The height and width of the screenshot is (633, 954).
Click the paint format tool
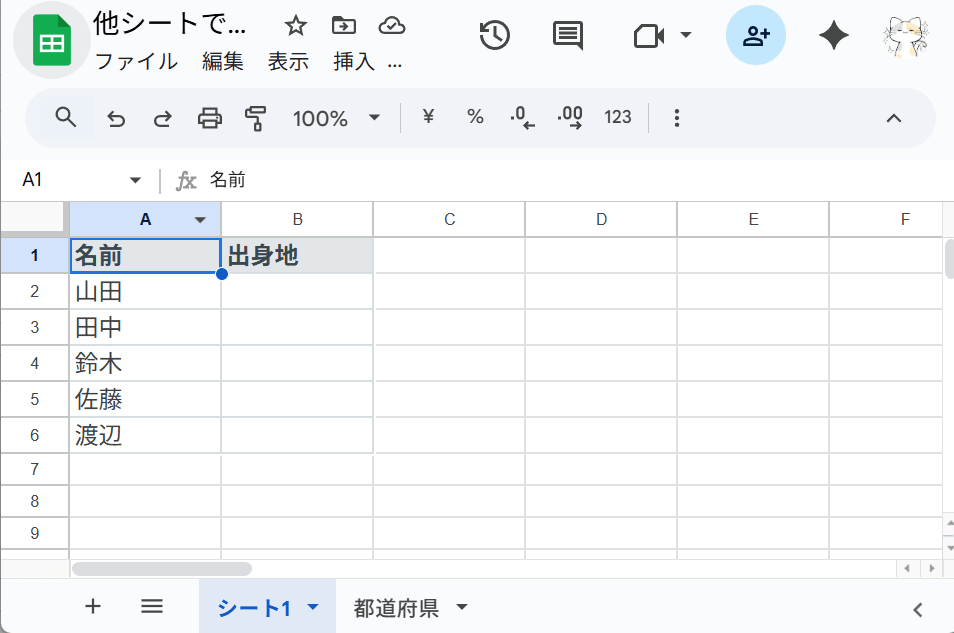pos(255,118)
